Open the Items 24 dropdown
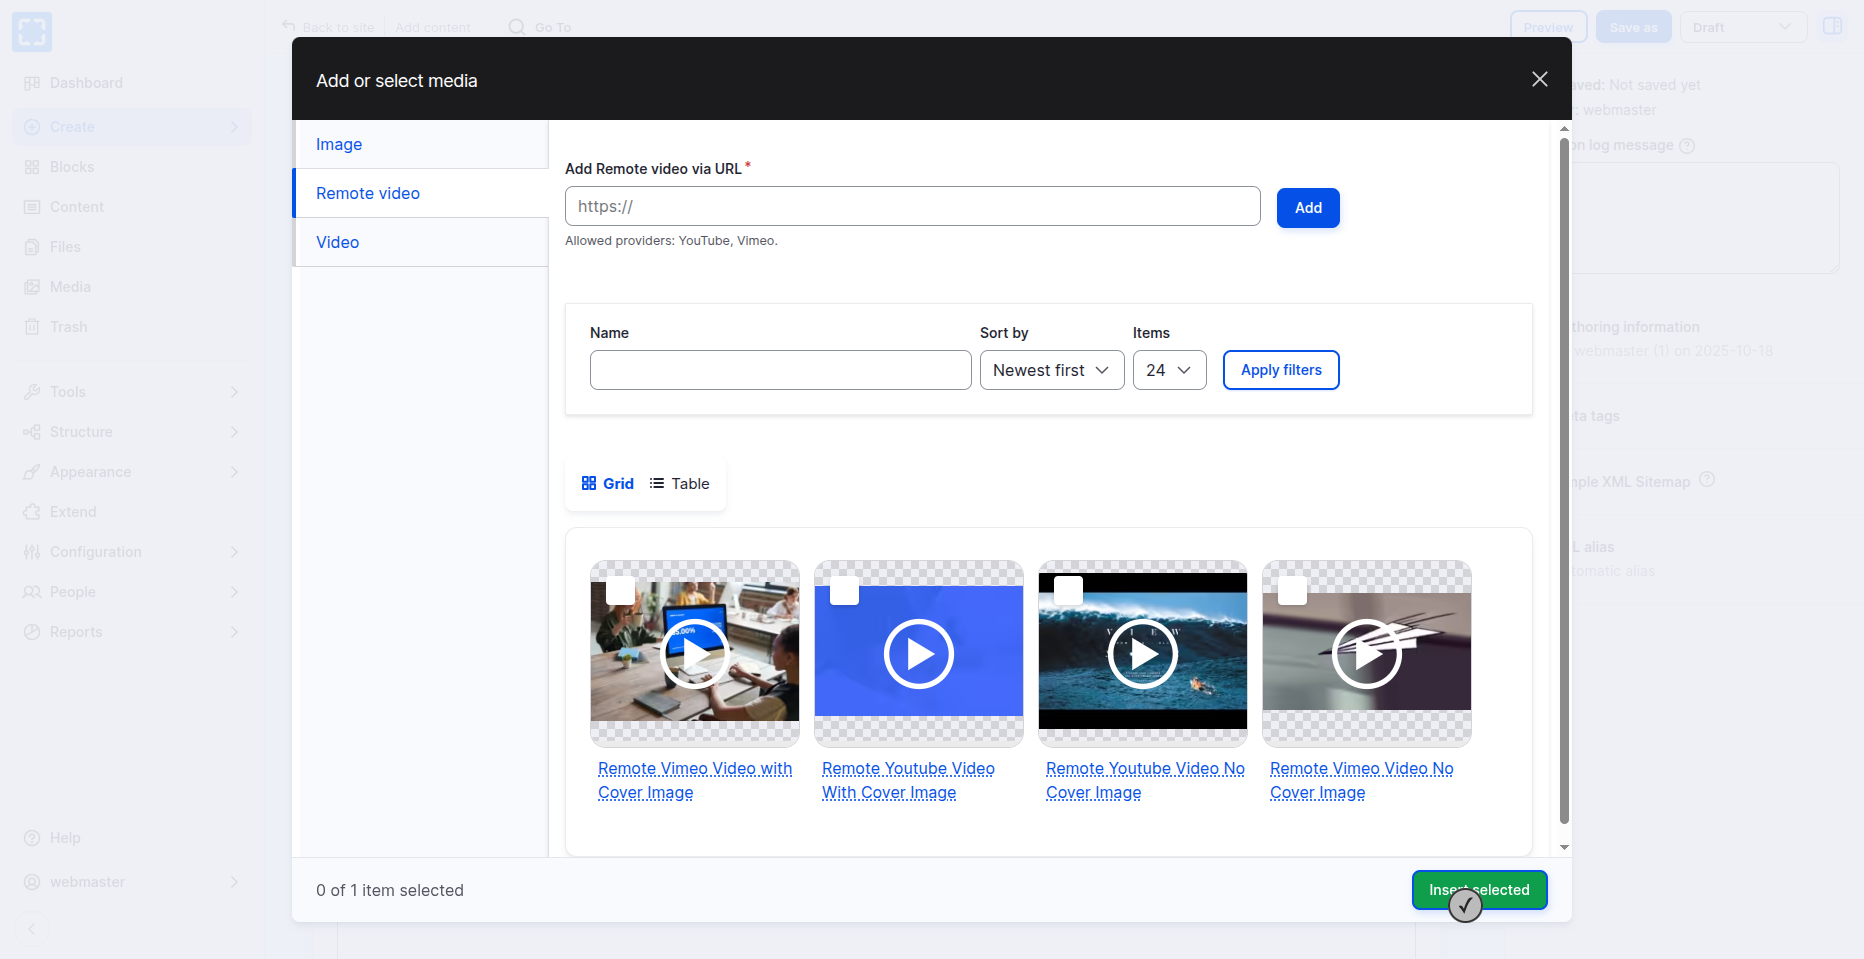 [1170, 370]
